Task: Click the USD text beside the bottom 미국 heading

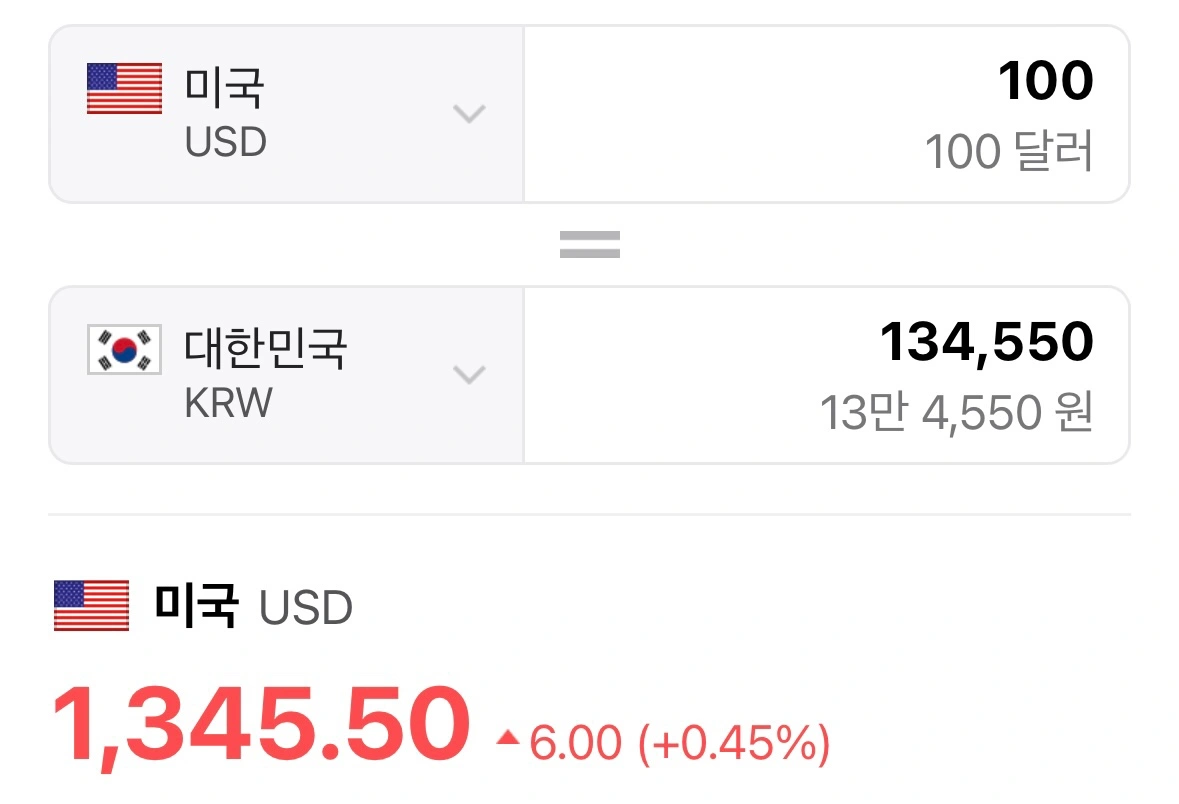Action: (x=305, y=608)
